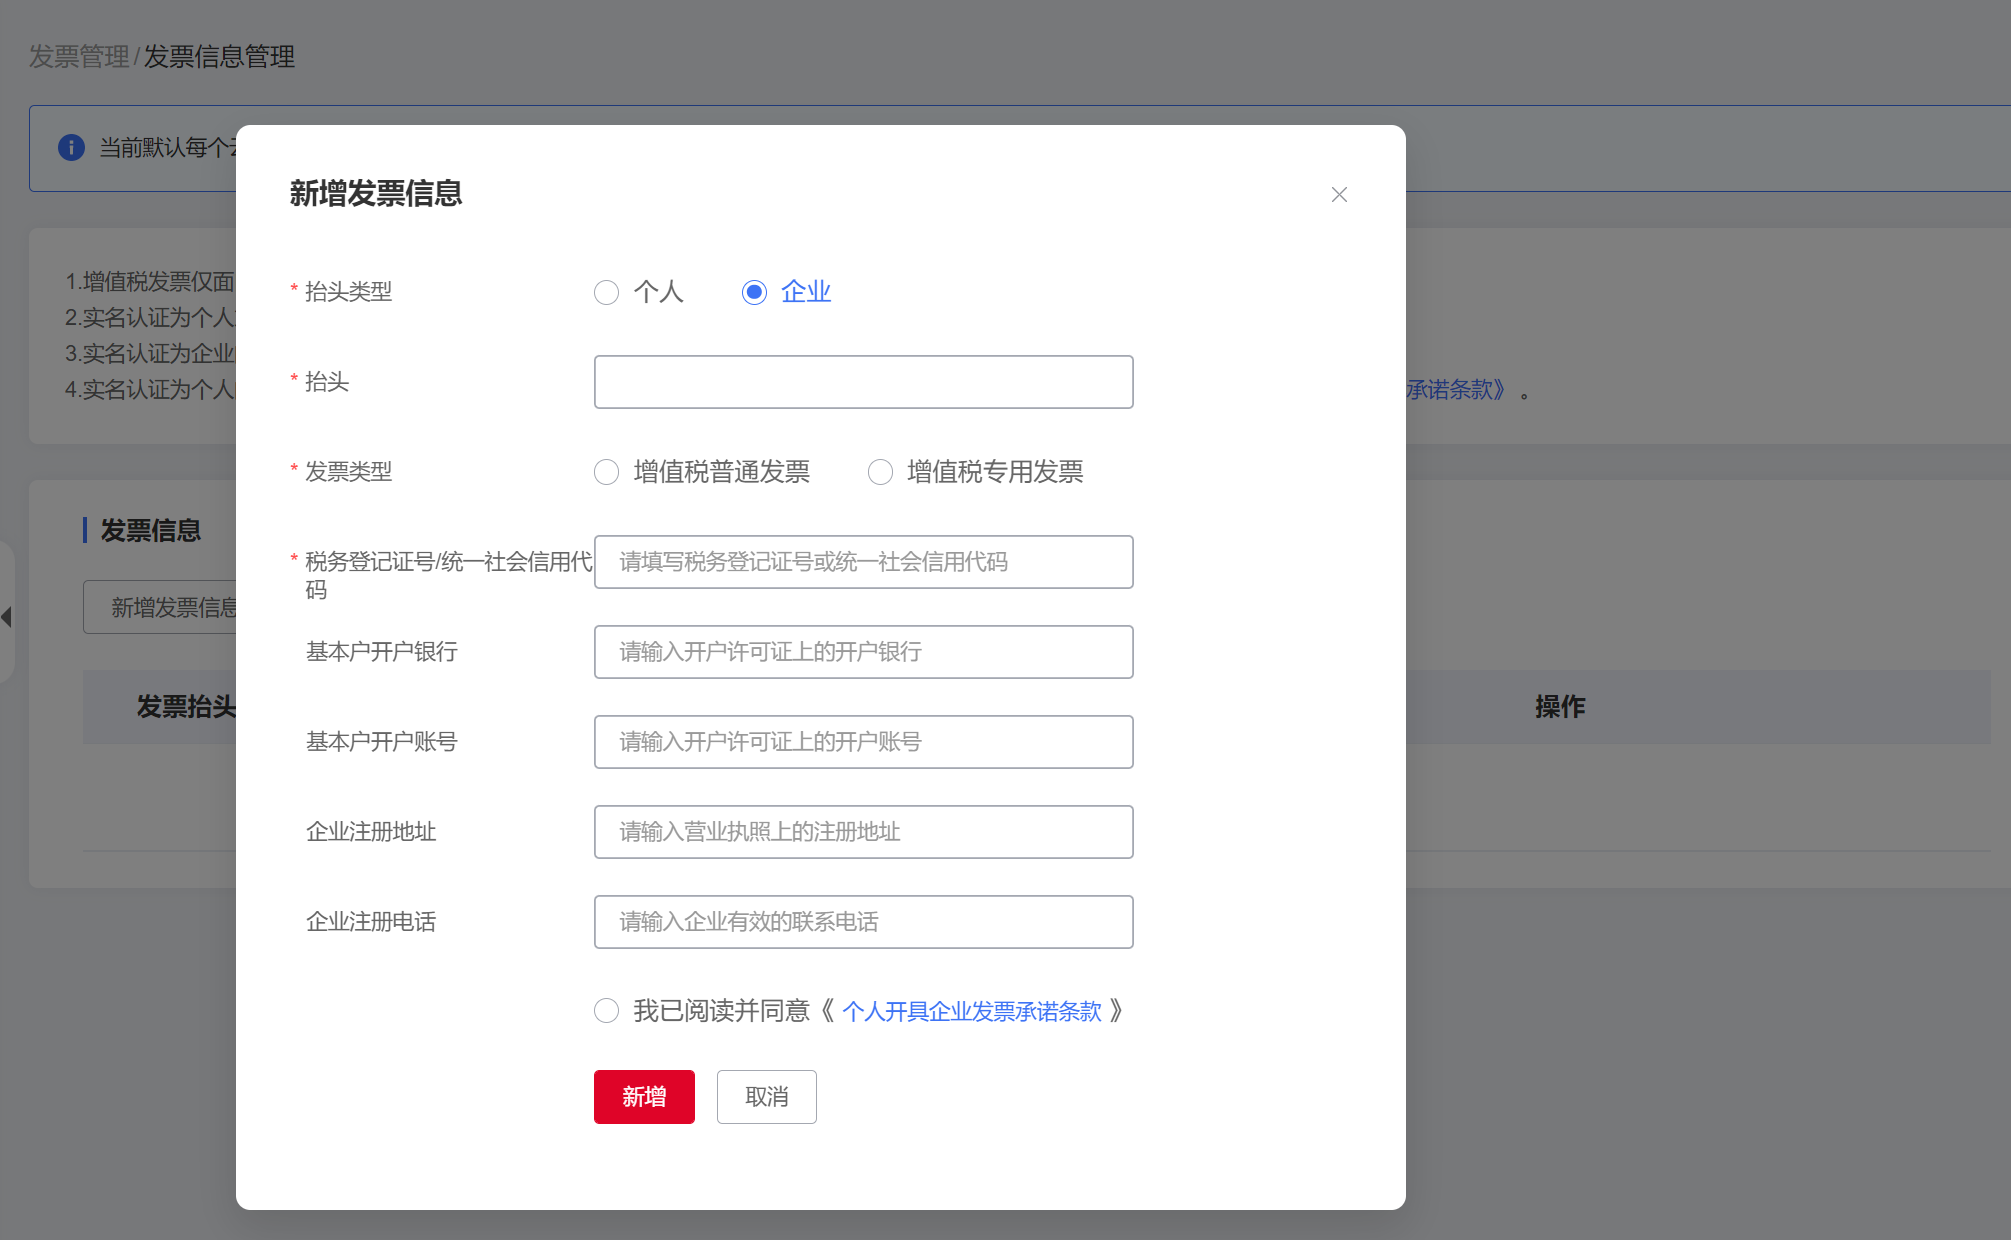This screenshot has width=2011, height=1240.
Task: Open the 承诺条款 link in background notes
Action: [x=1455, y=390]
